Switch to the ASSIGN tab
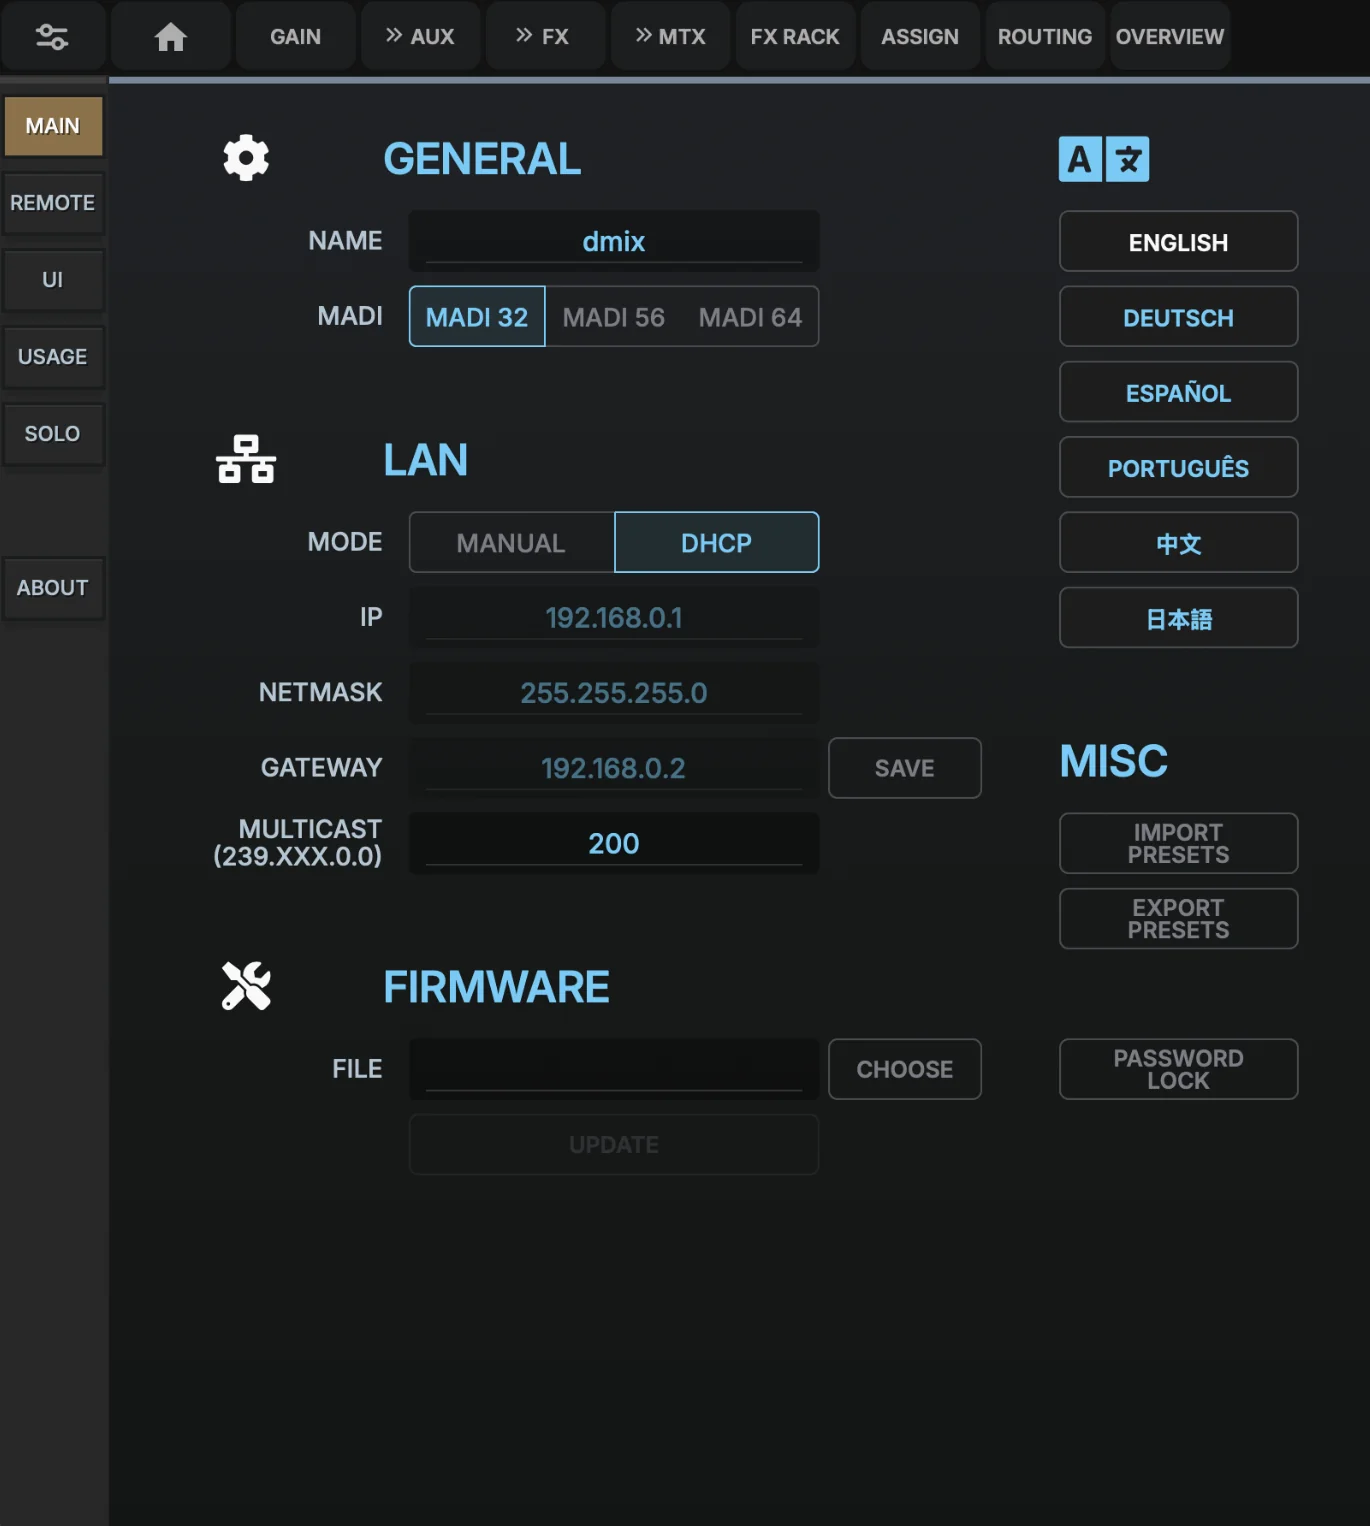Viewport: 1370px width, 1526px height. pyautogui.click(x=920, y=37)
